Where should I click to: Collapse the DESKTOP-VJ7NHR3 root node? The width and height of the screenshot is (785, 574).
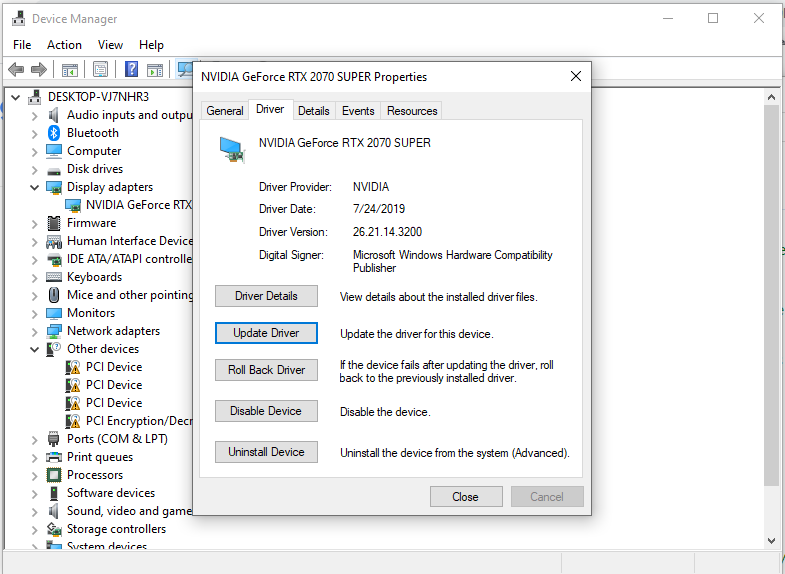(16, 97)
